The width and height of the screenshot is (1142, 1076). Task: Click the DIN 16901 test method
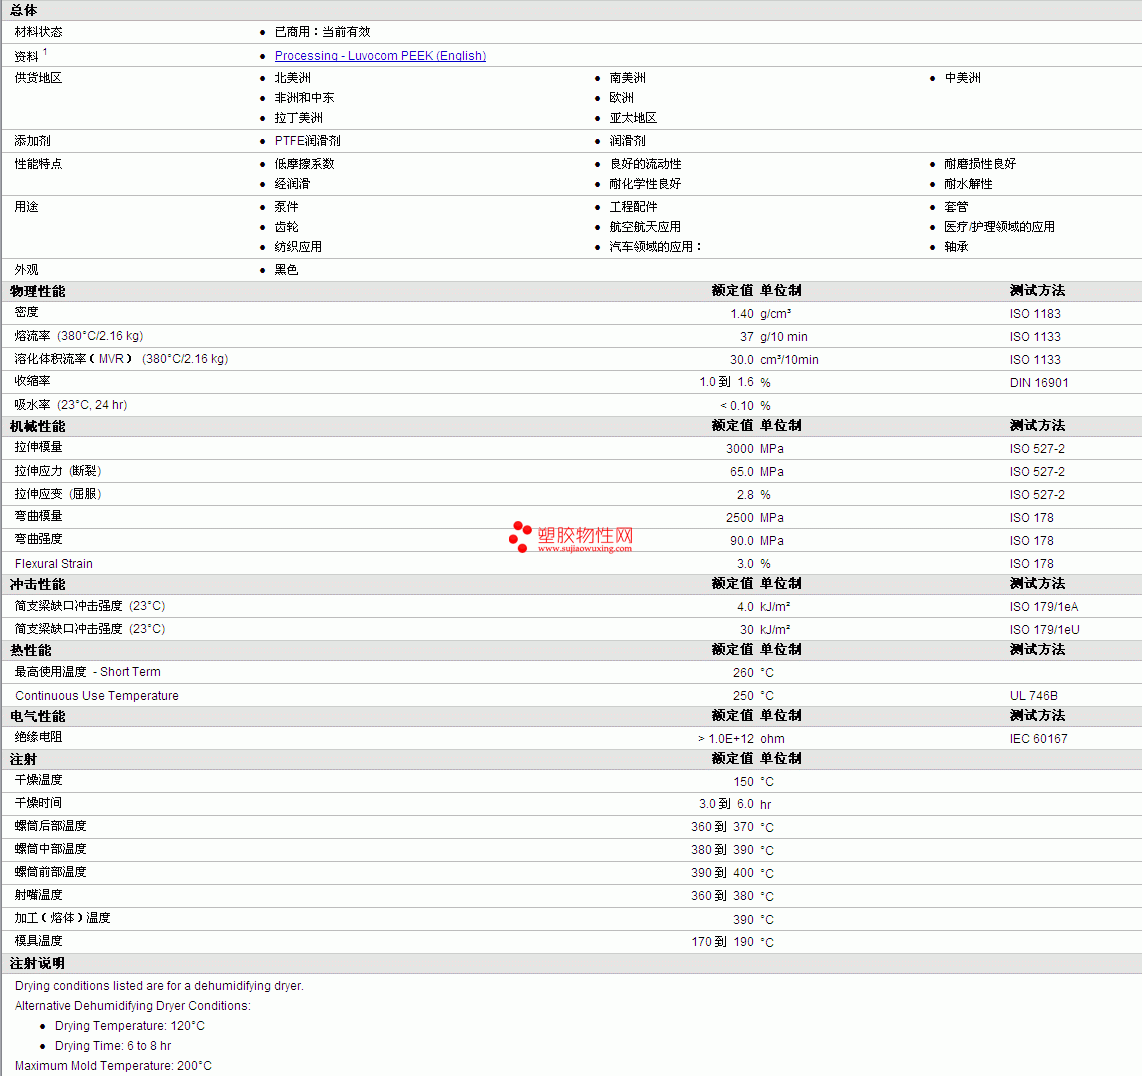pos(1039,382)
